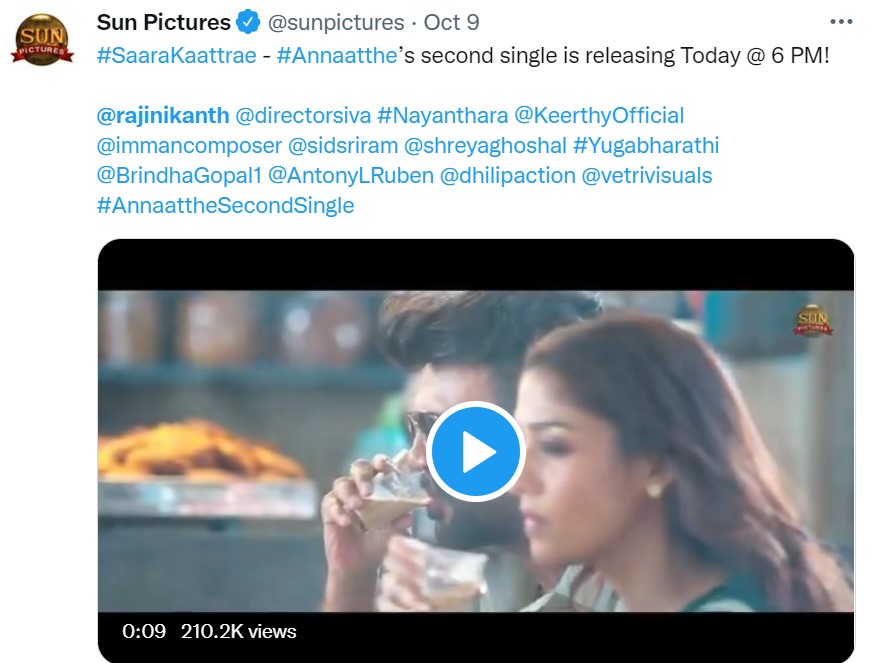Play the tweet video
This screenshot has height=663, width=874.
tap(475, 452)
